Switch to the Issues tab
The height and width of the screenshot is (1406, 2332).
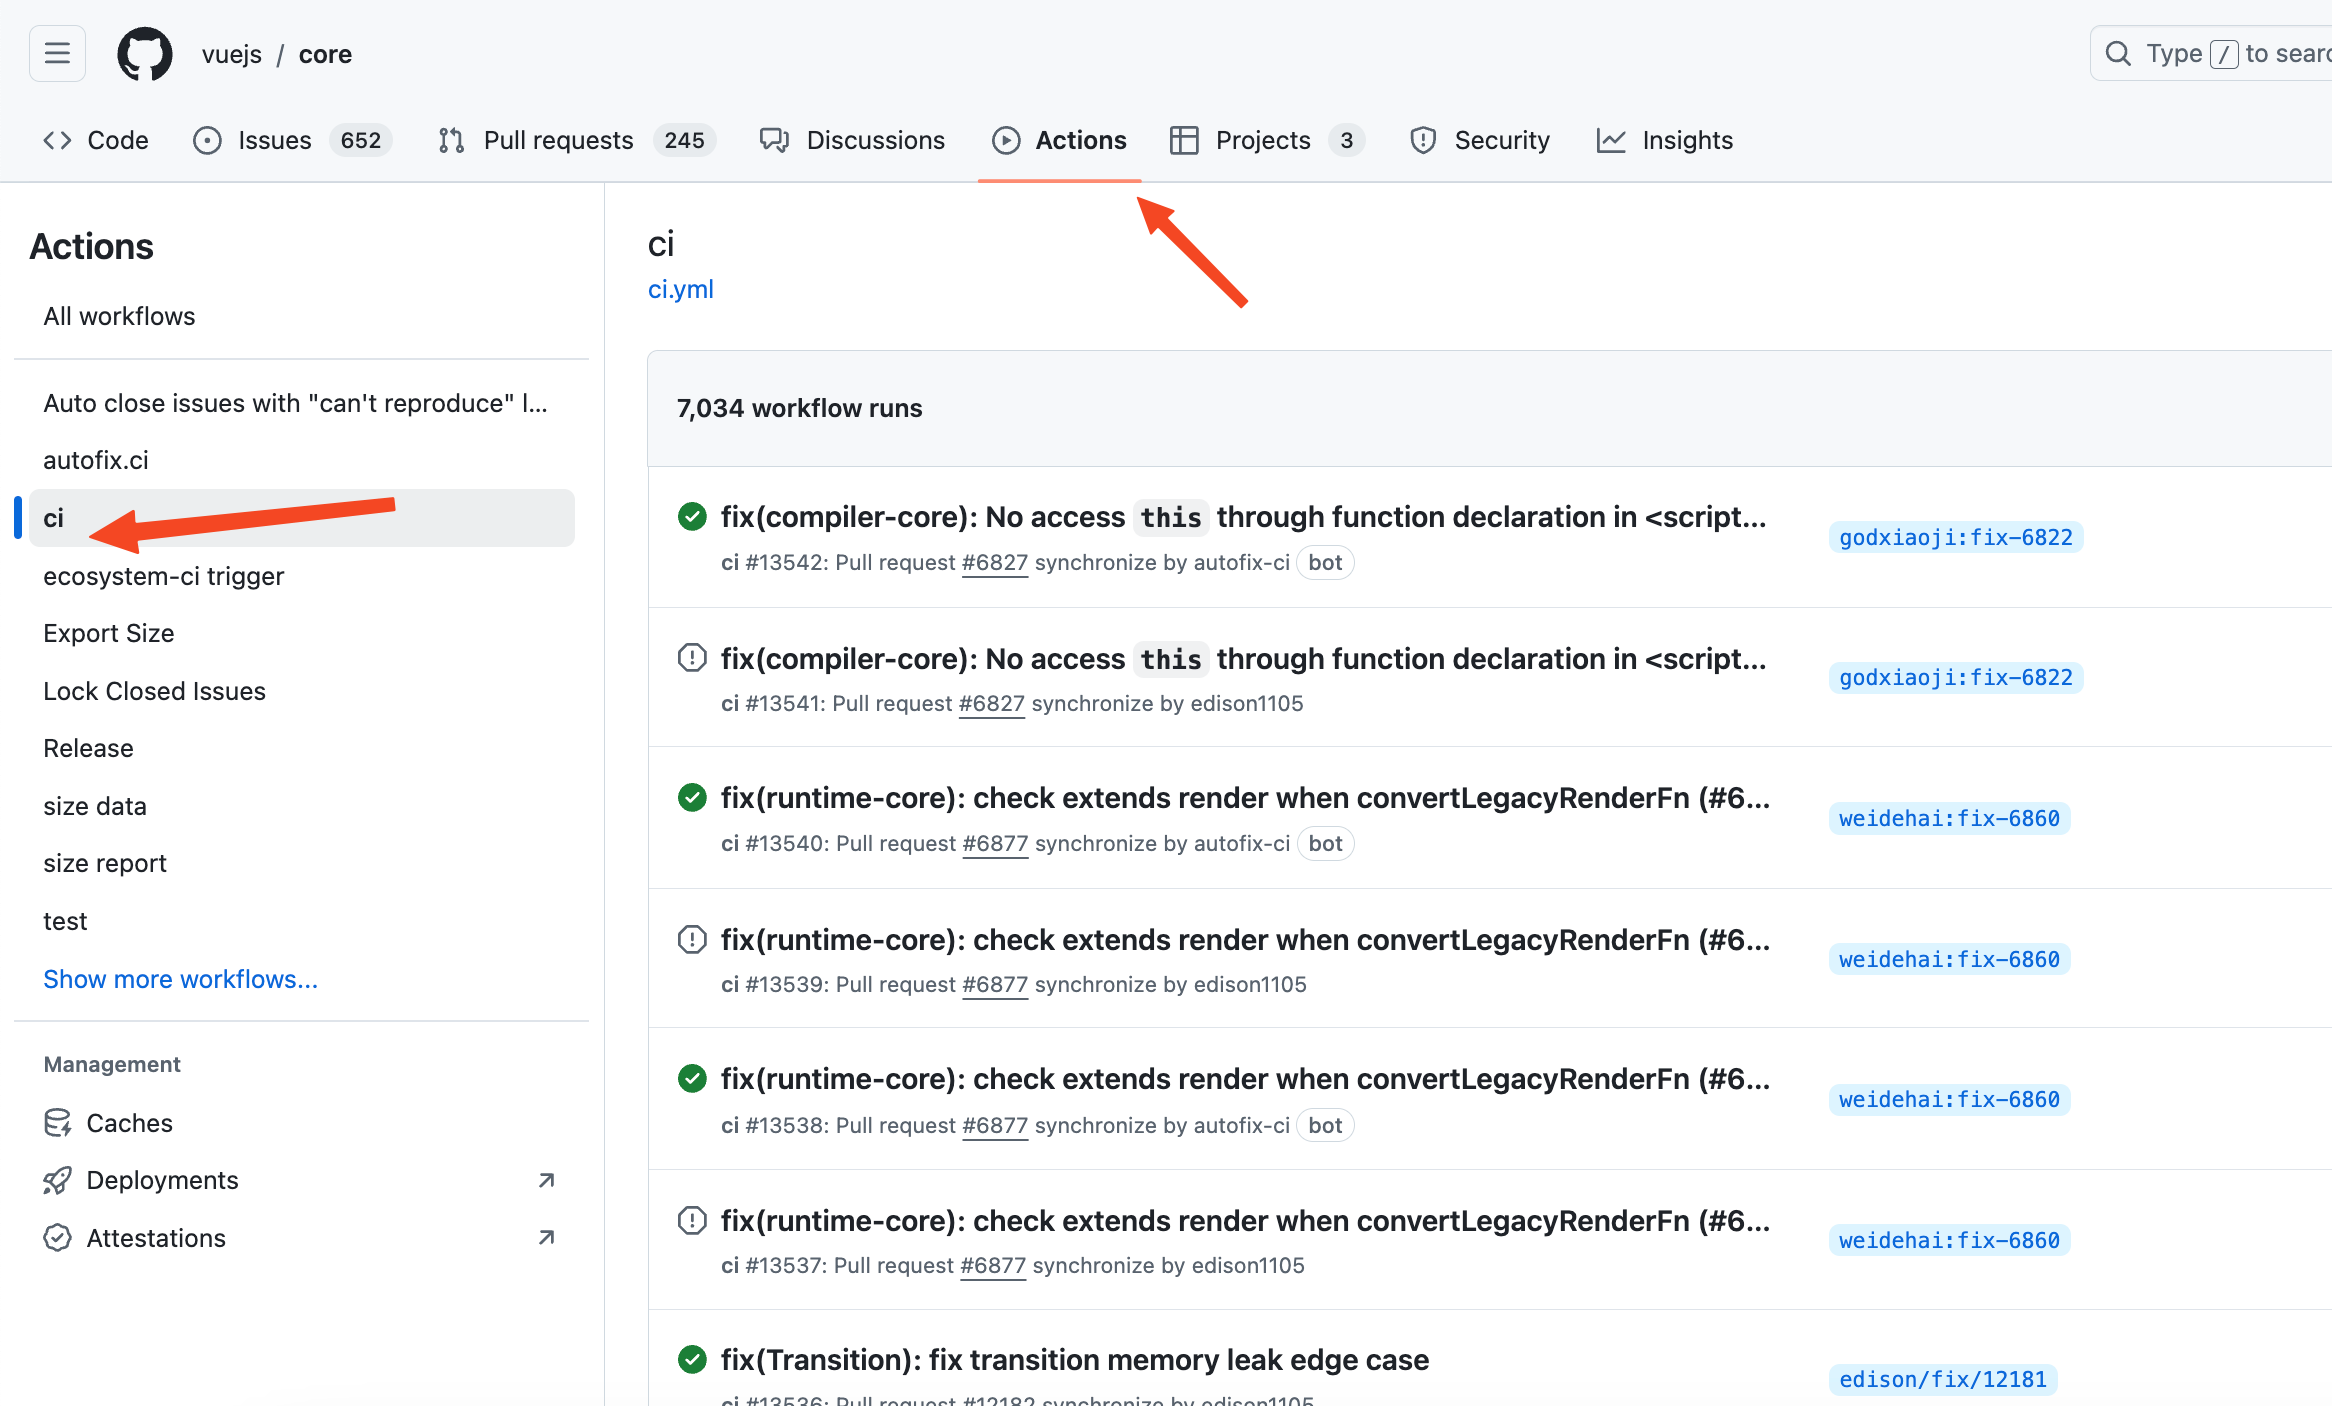274,140
